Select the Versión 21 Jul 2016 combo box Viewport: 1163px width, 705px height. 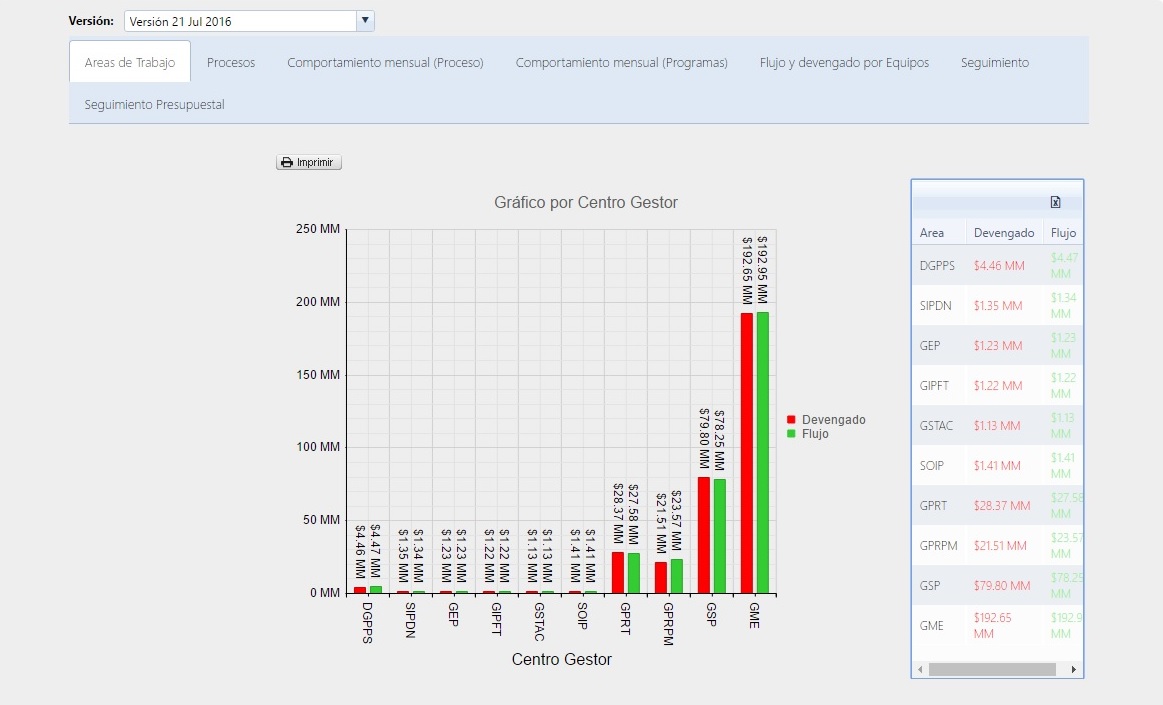[x=249, y=21]
